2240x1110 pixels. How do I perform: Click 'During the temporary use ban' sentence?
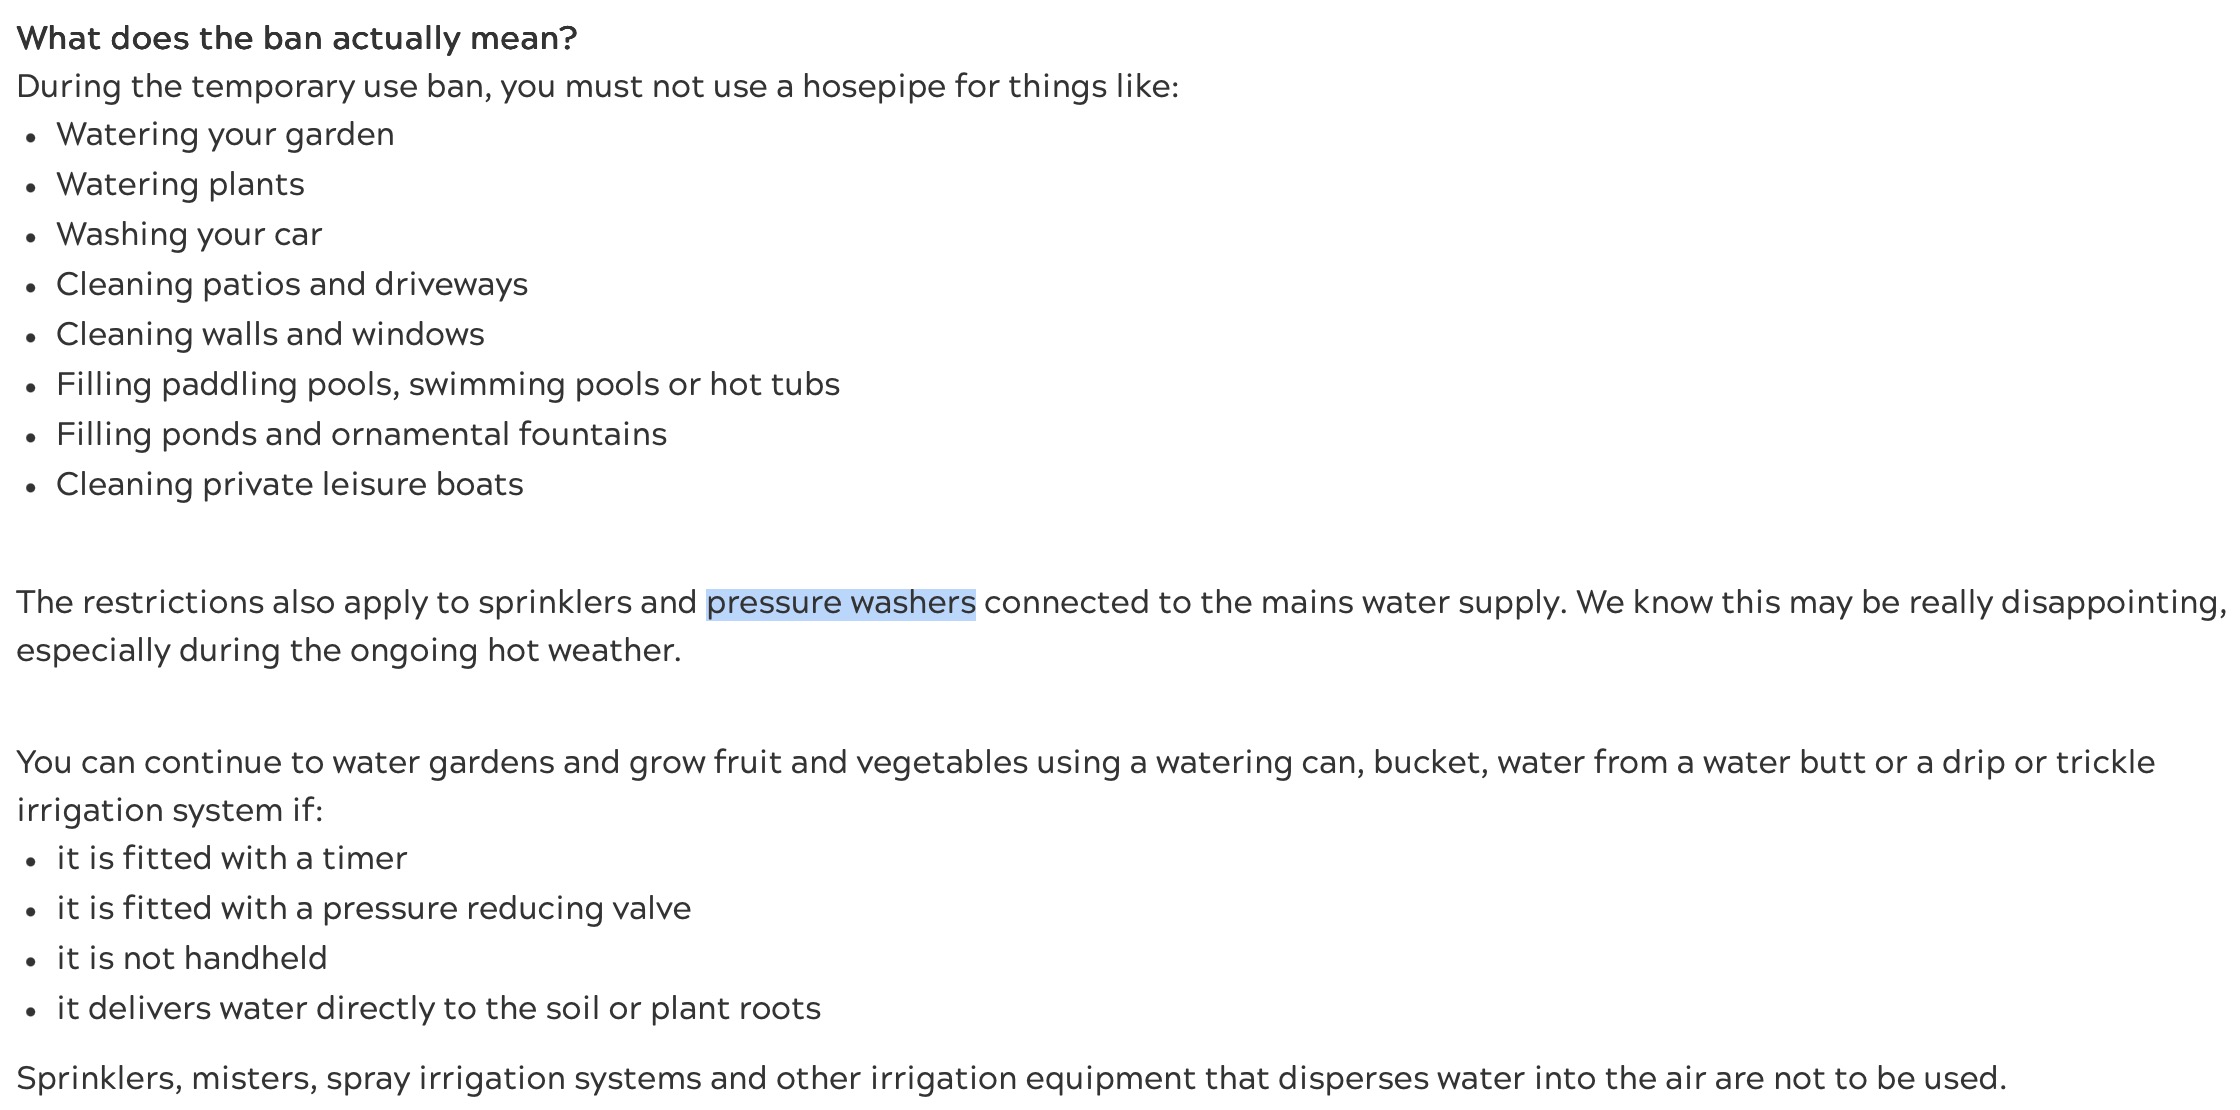pos(598,86)
